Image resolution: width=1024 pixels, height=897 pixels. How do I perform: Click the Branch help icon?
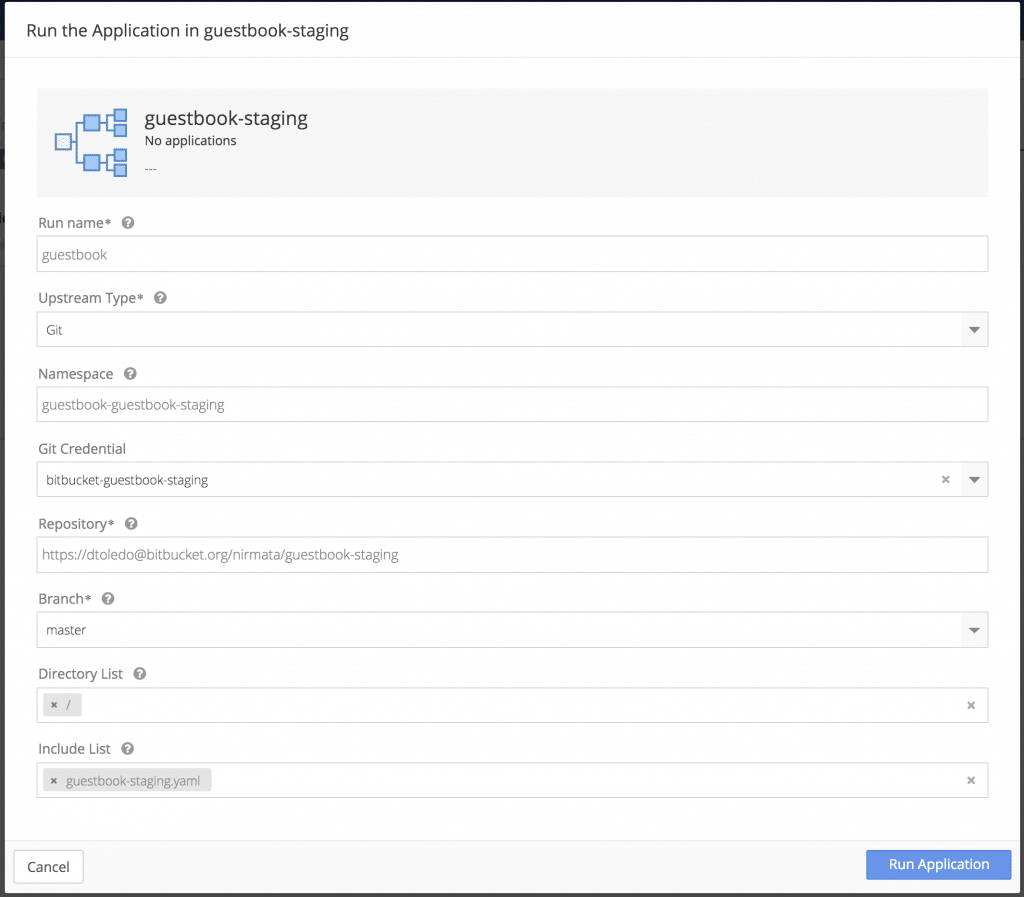(108, 599)
